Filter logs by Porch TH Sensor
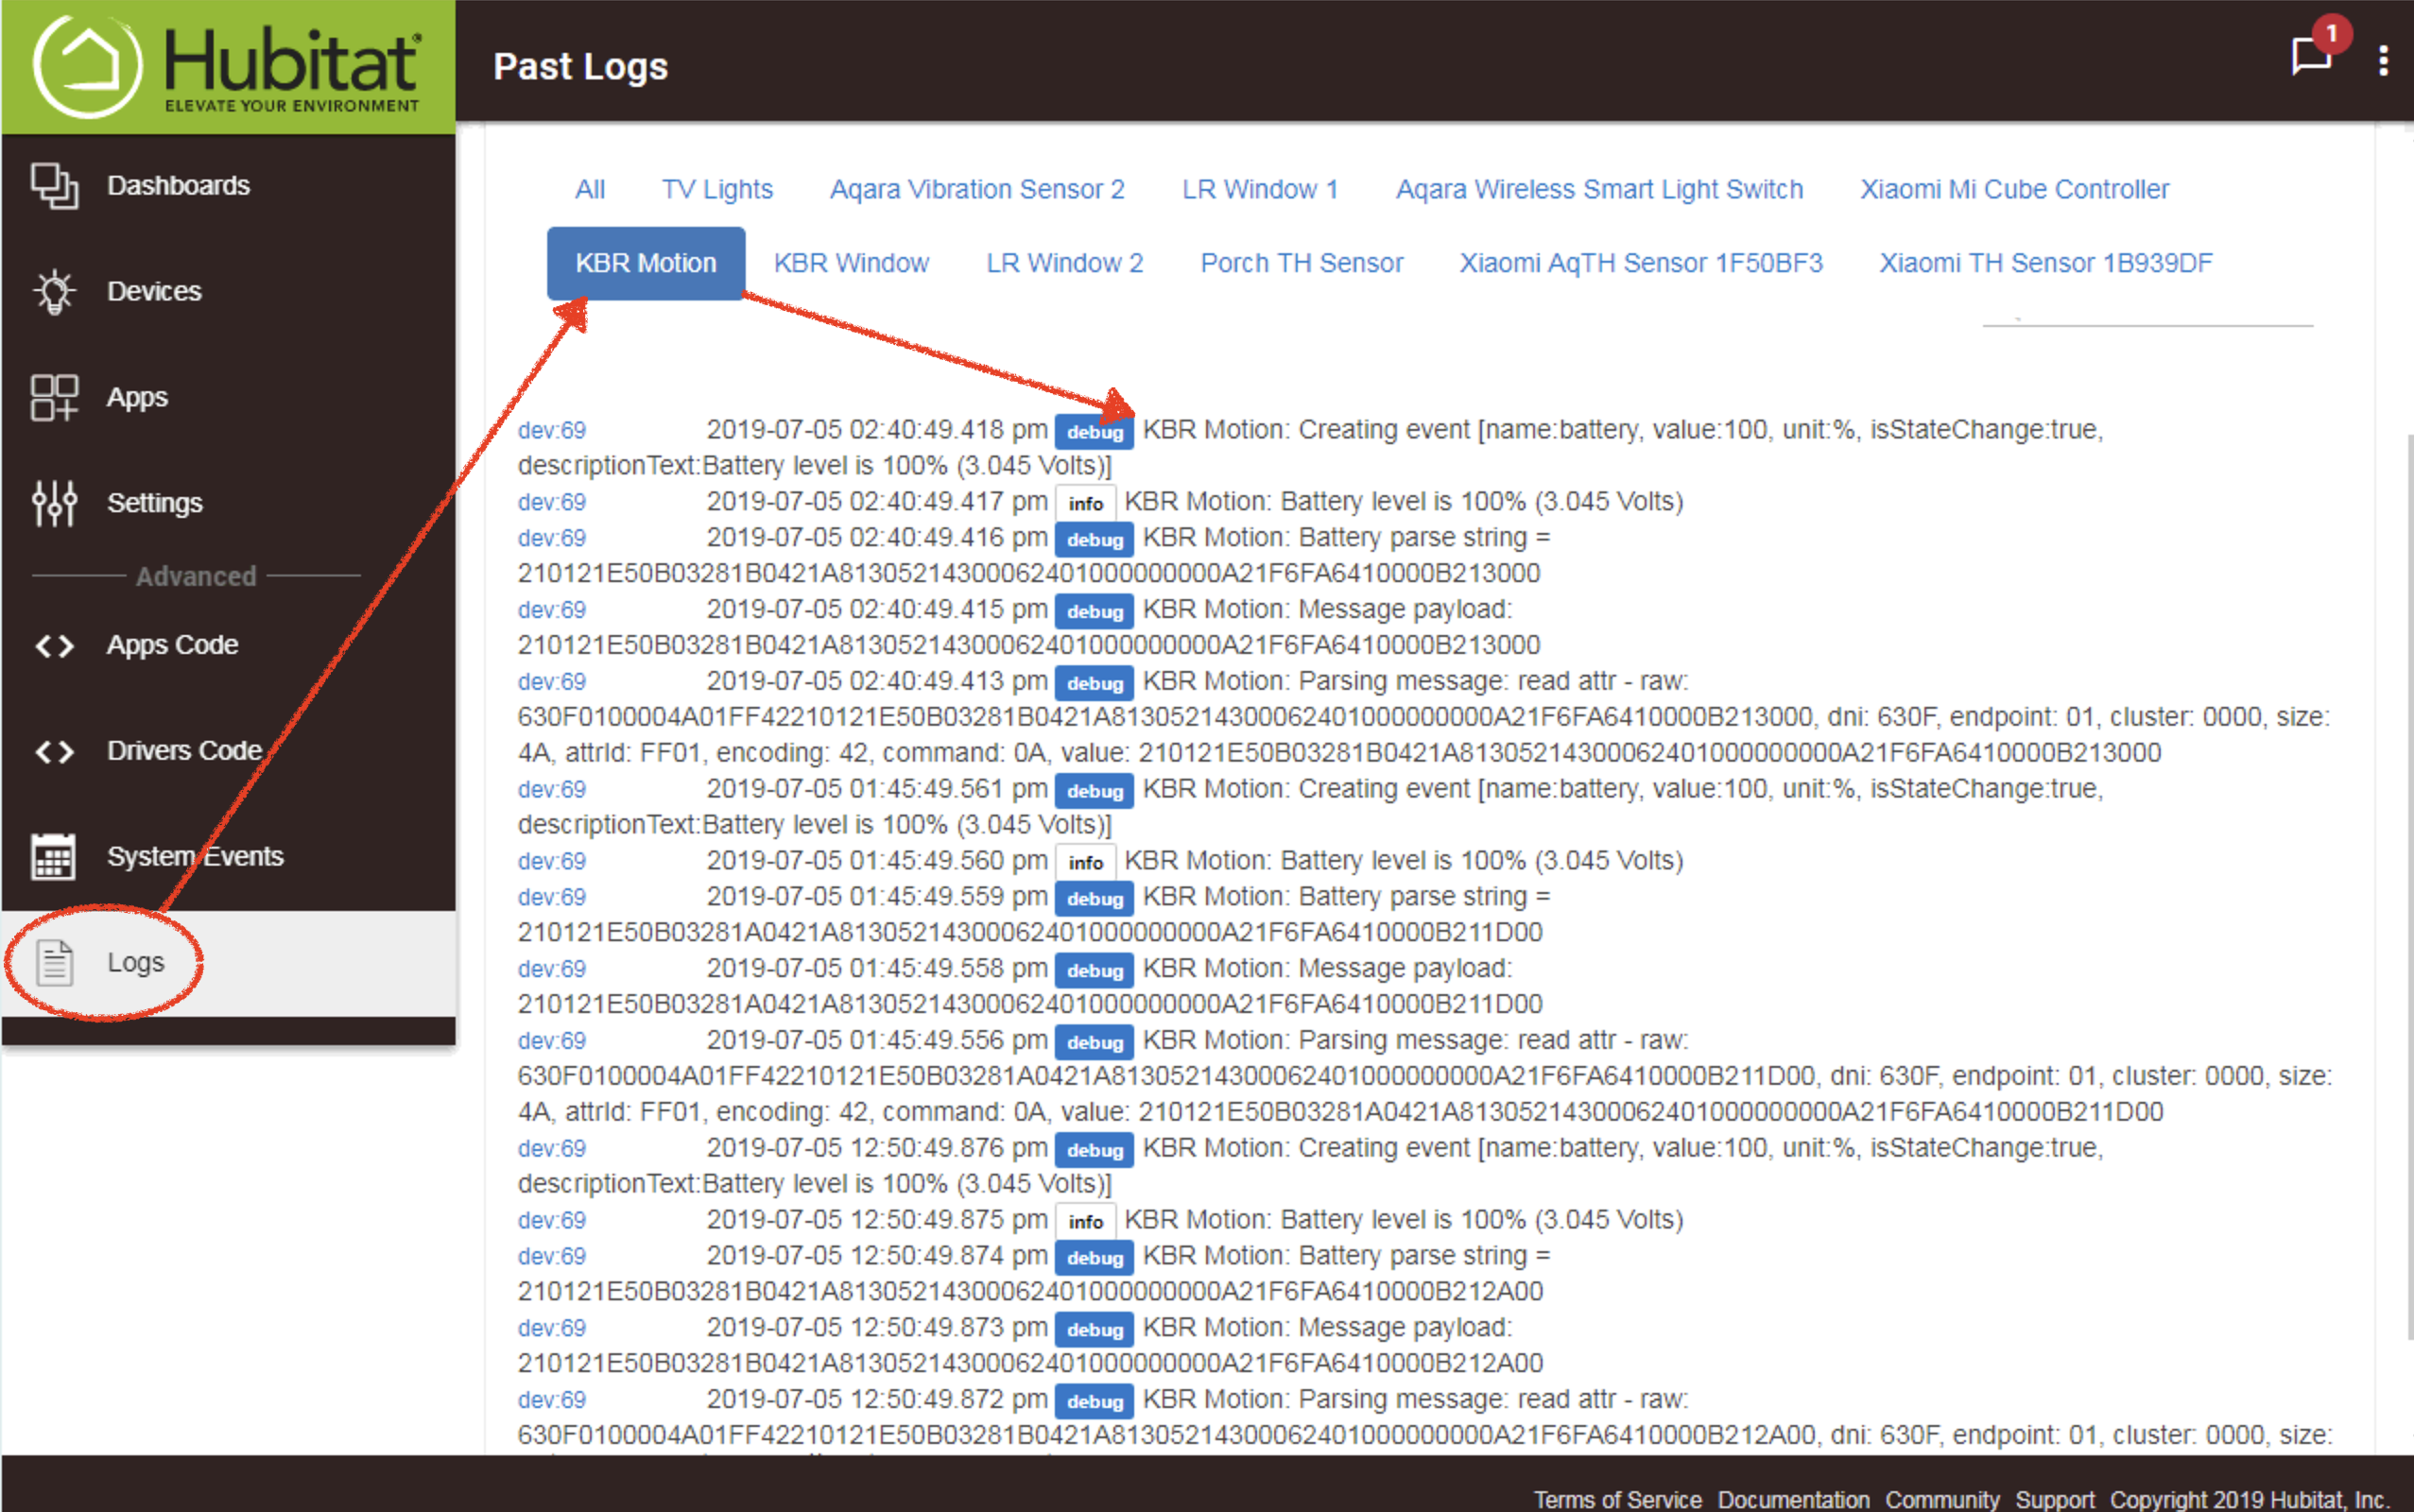 pyautogui.click(x=1302, y=264)
